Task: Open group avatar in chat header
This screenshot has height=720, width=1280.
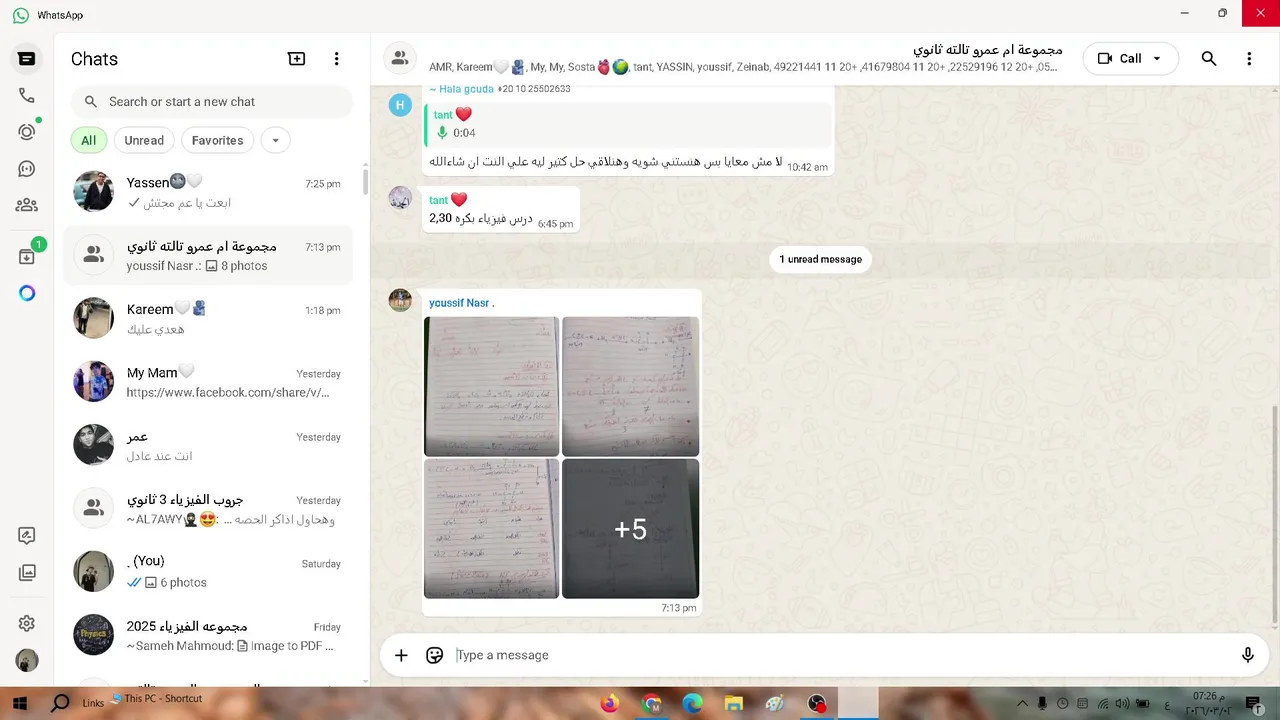Action: 400,59
